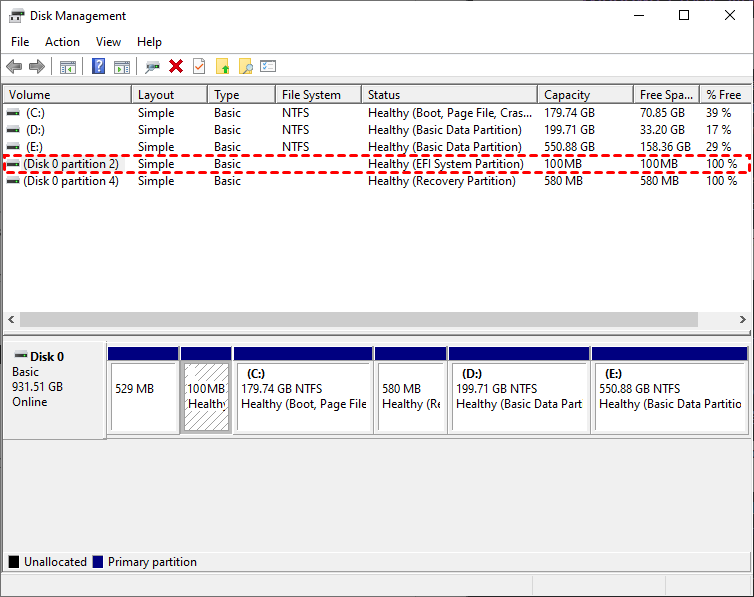754x597 pixels.
Task: Click the Forward arrow toolbar icon
Action: coord(37,66)
